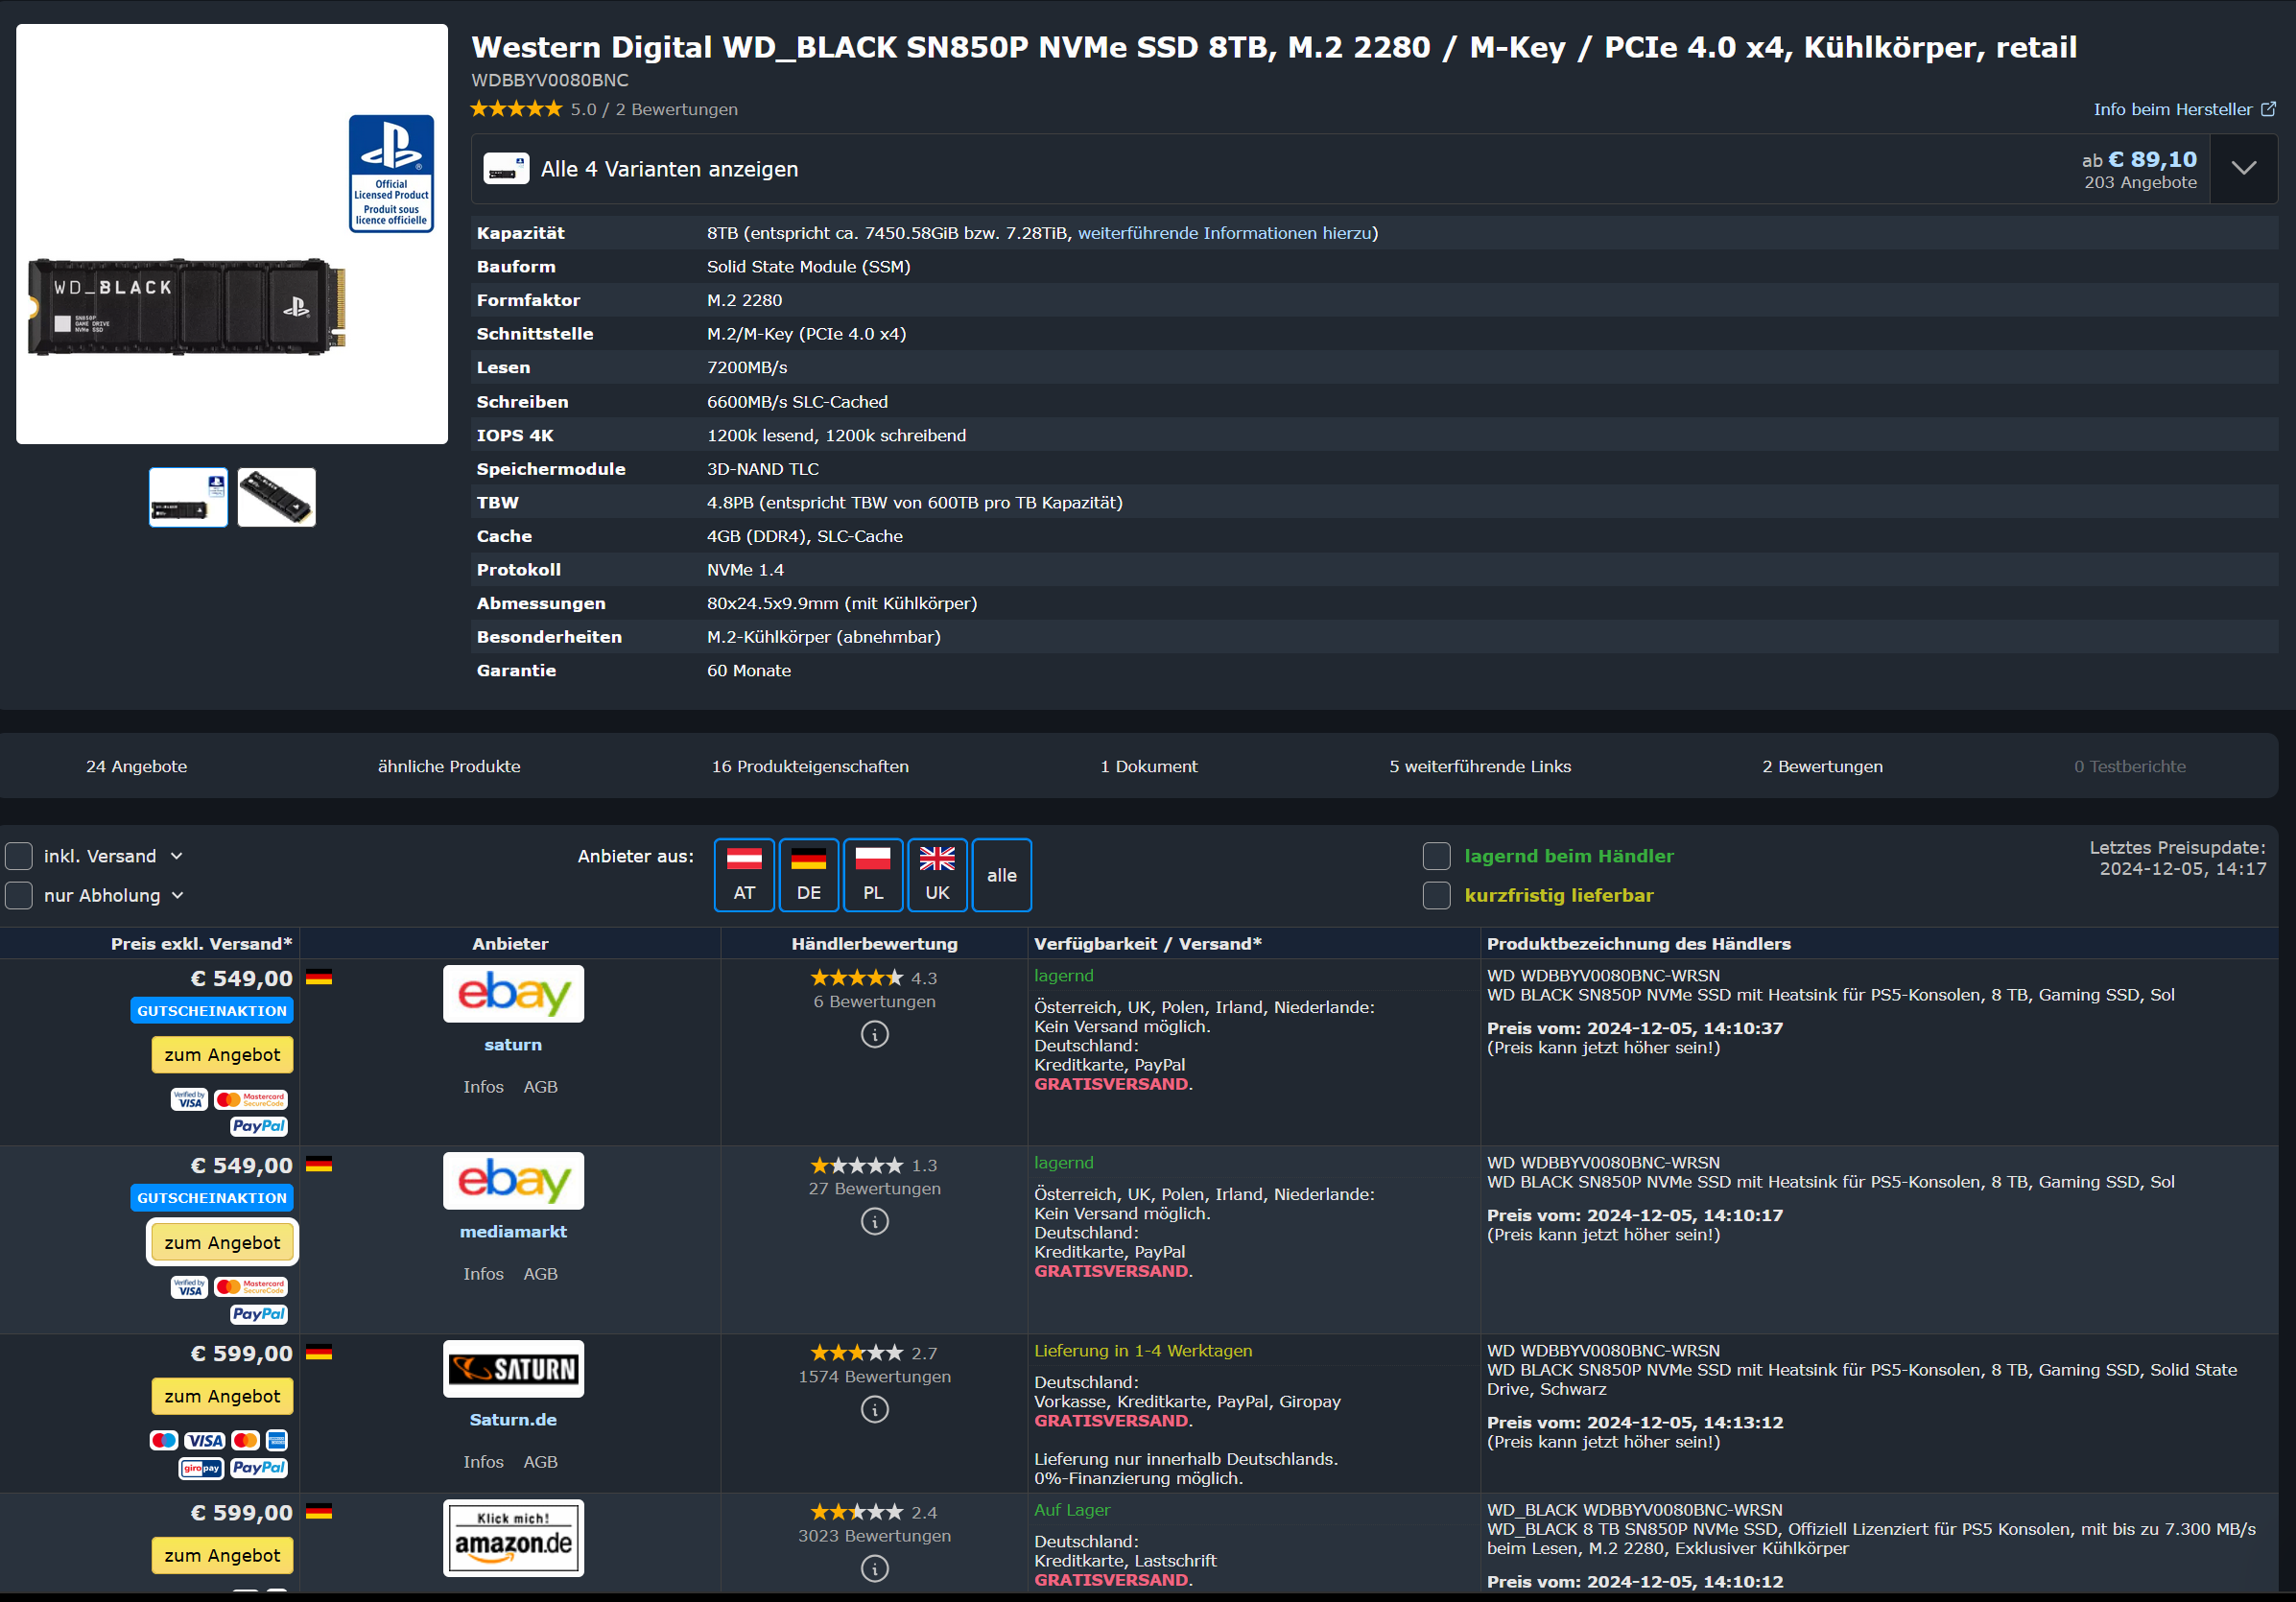Open the inkl. Versand dropdown arrow
The image size is (2296, 1602).
point(177,856)
